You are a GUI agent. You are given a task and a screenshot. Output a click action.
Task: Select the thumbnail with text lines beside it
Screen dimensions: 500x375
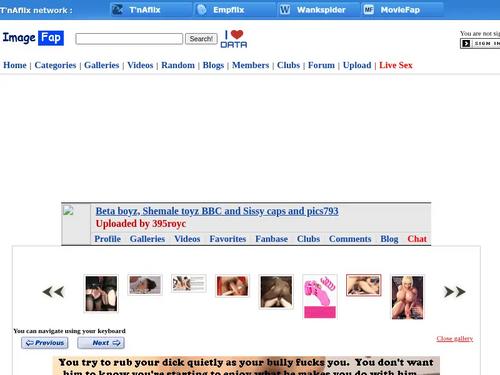coord(189,283)
